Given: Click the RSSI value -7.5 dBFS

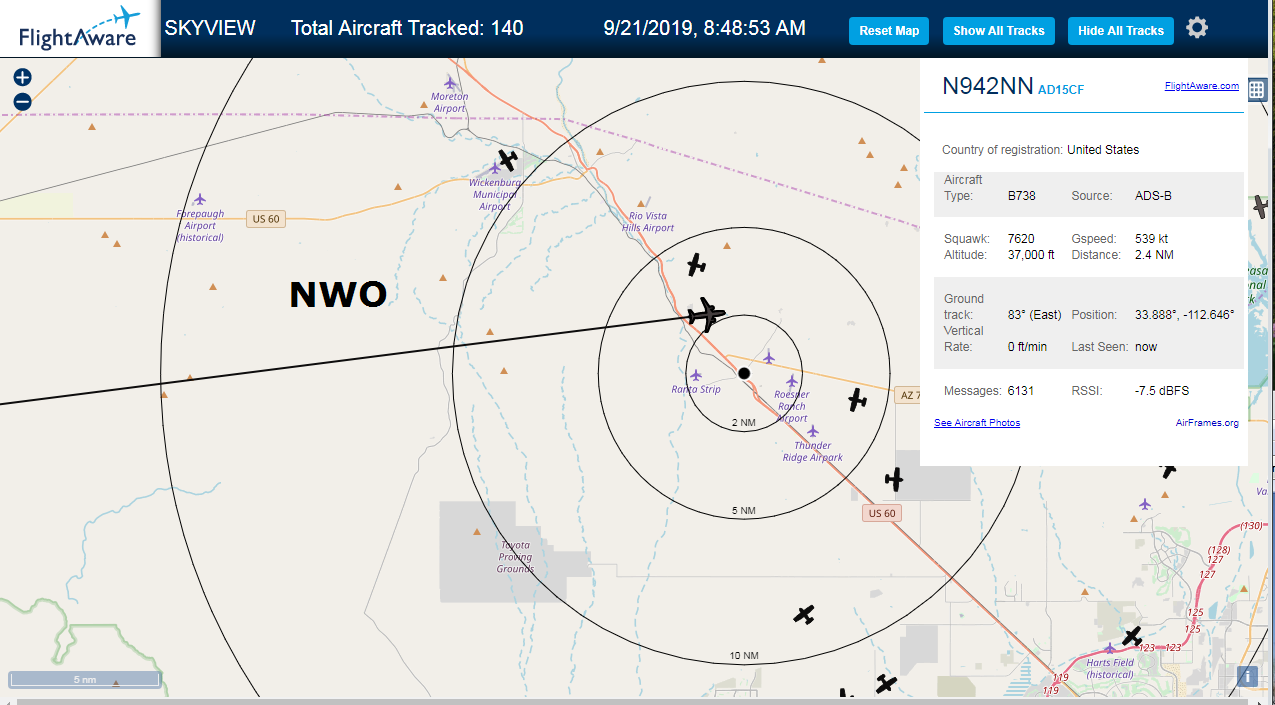Looking at the screenshot, I should [x=1162, y=391].
